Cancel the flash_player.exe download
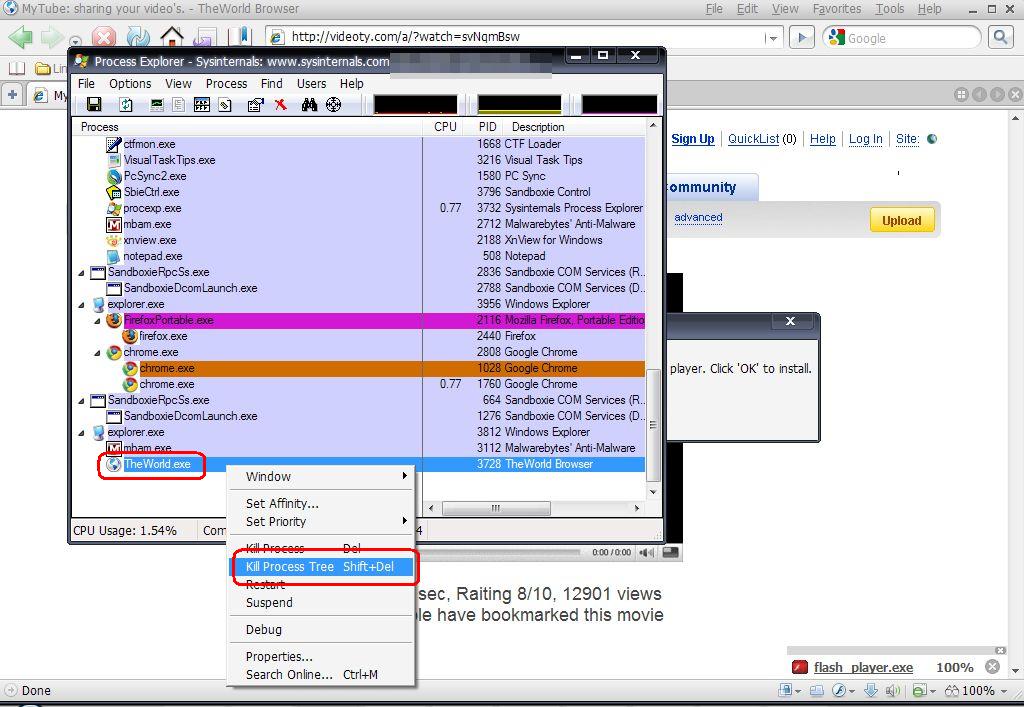This screenshot has height=707, width=1024. point(992,667)
